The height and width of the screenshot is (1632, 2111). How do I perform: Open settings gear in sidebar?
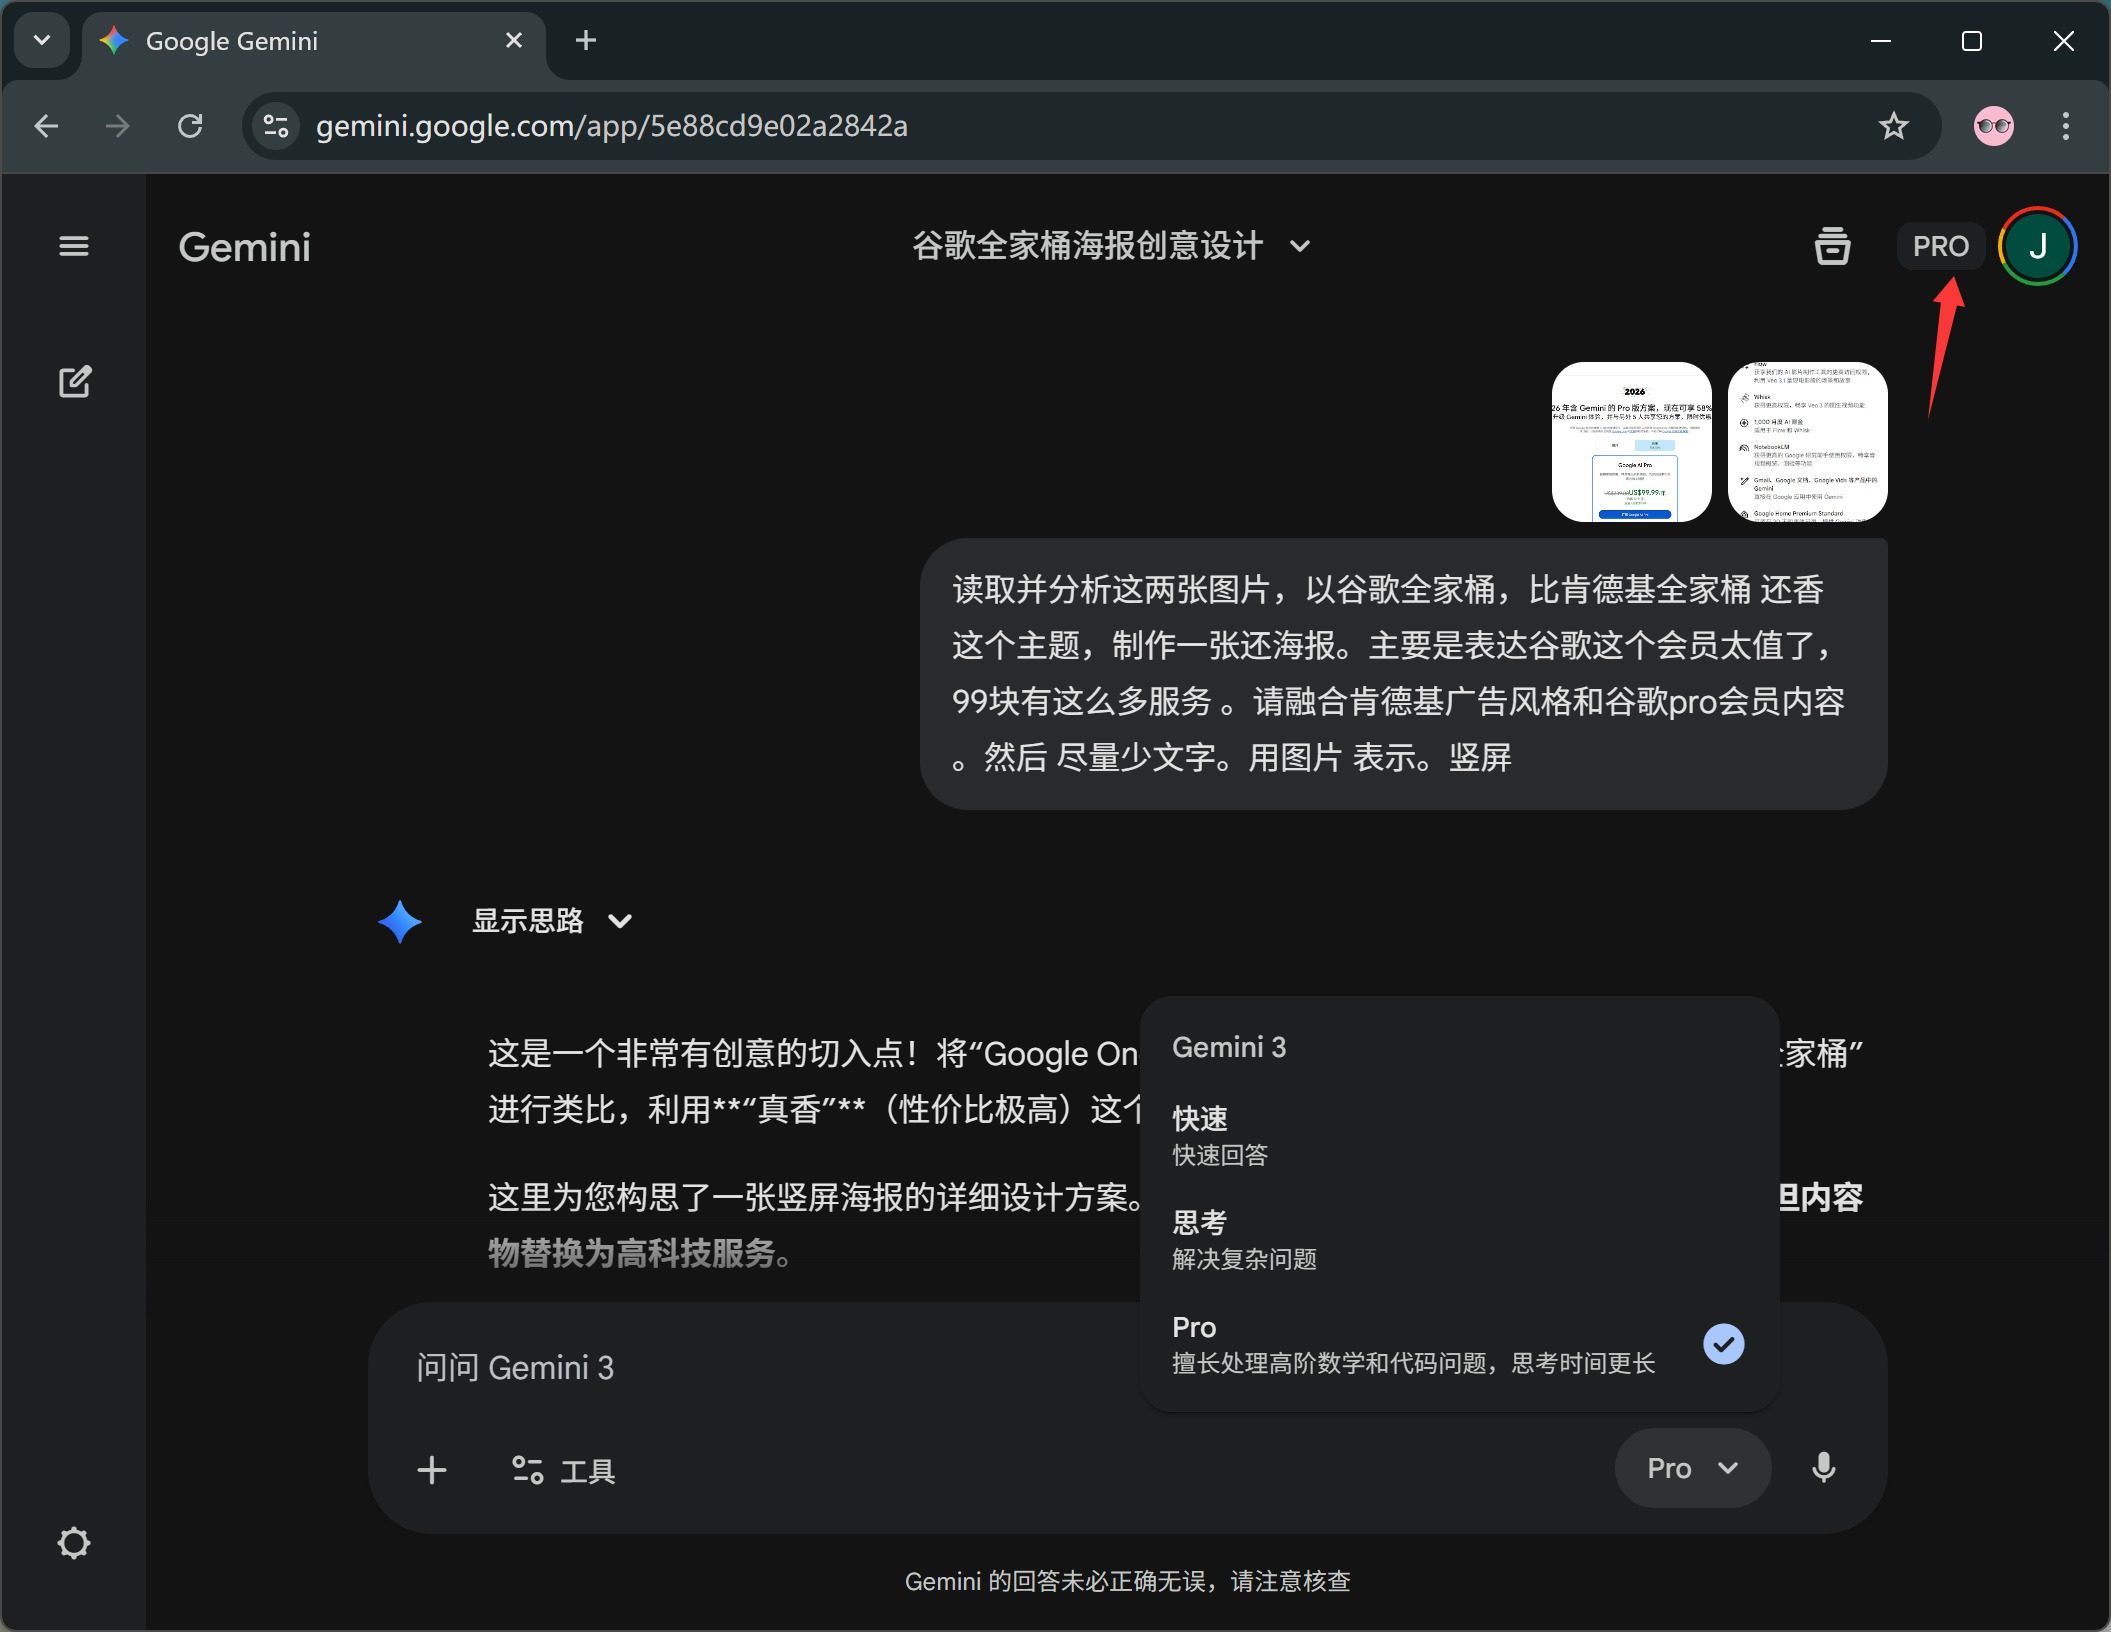pyautogui.click(x=74, y=1543)
